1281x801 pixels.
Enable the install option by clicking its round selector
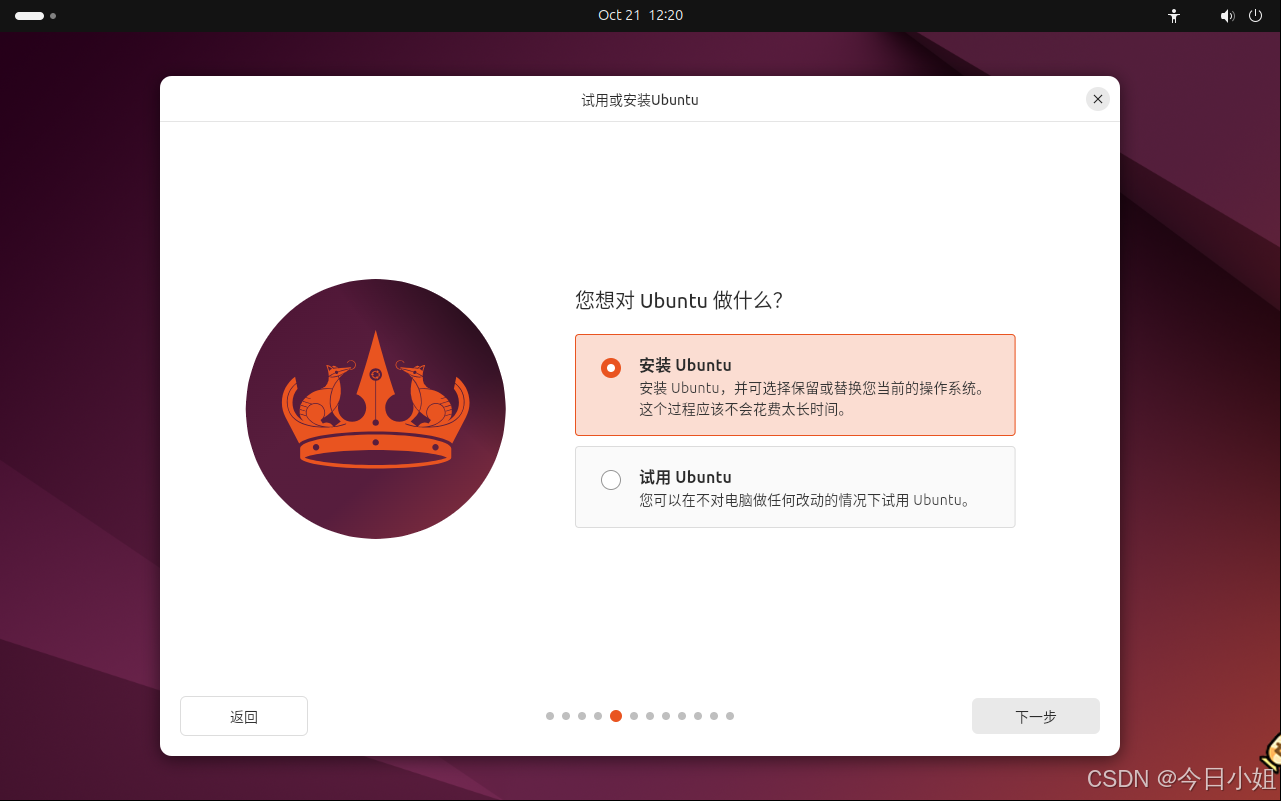click(610, 367)
